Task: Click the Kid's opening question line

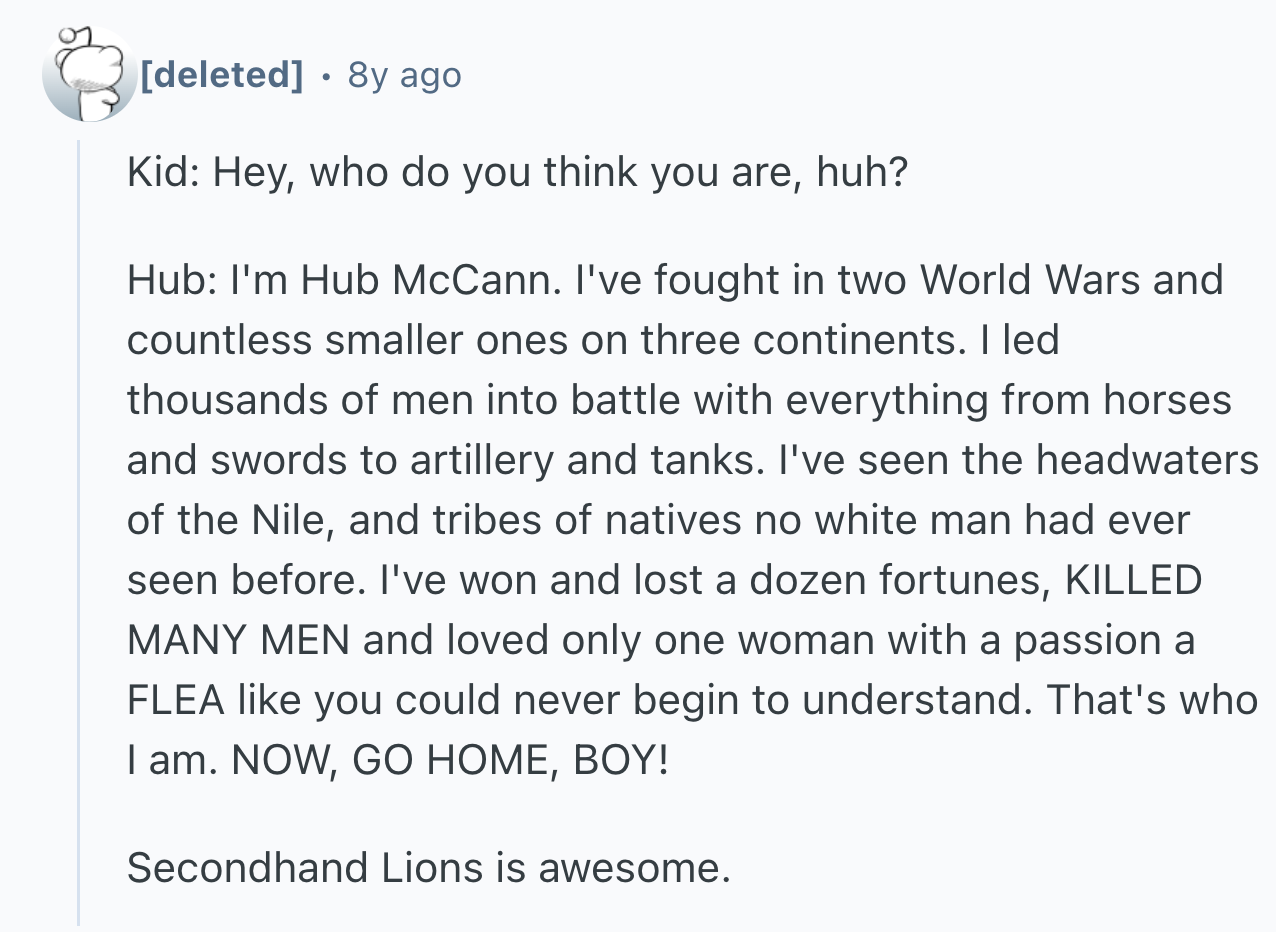Action: (517, 173)
